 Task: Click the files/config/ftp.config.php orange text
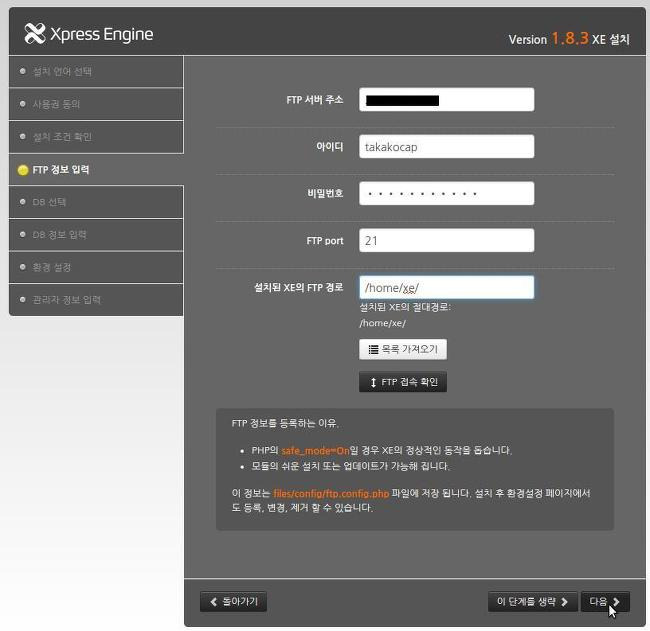coord(331,493)
